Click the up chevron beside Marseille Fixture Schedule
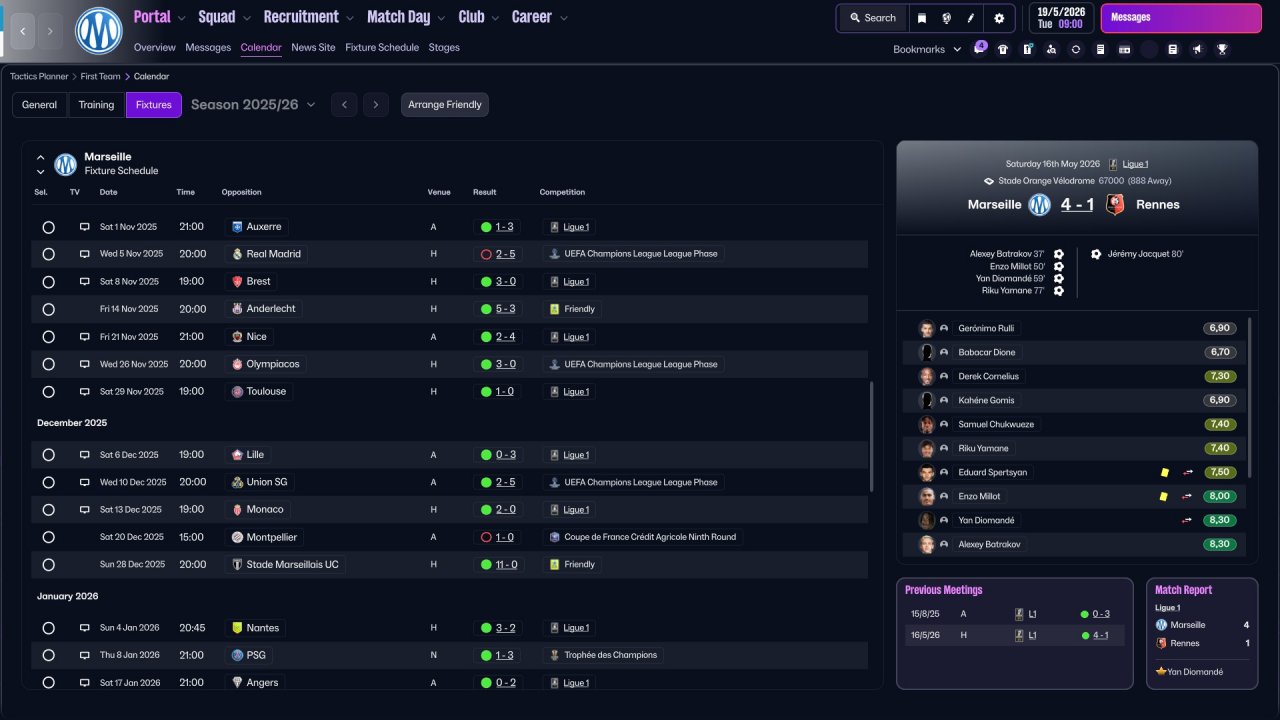The image size is (1280, 720). point(41,157)
